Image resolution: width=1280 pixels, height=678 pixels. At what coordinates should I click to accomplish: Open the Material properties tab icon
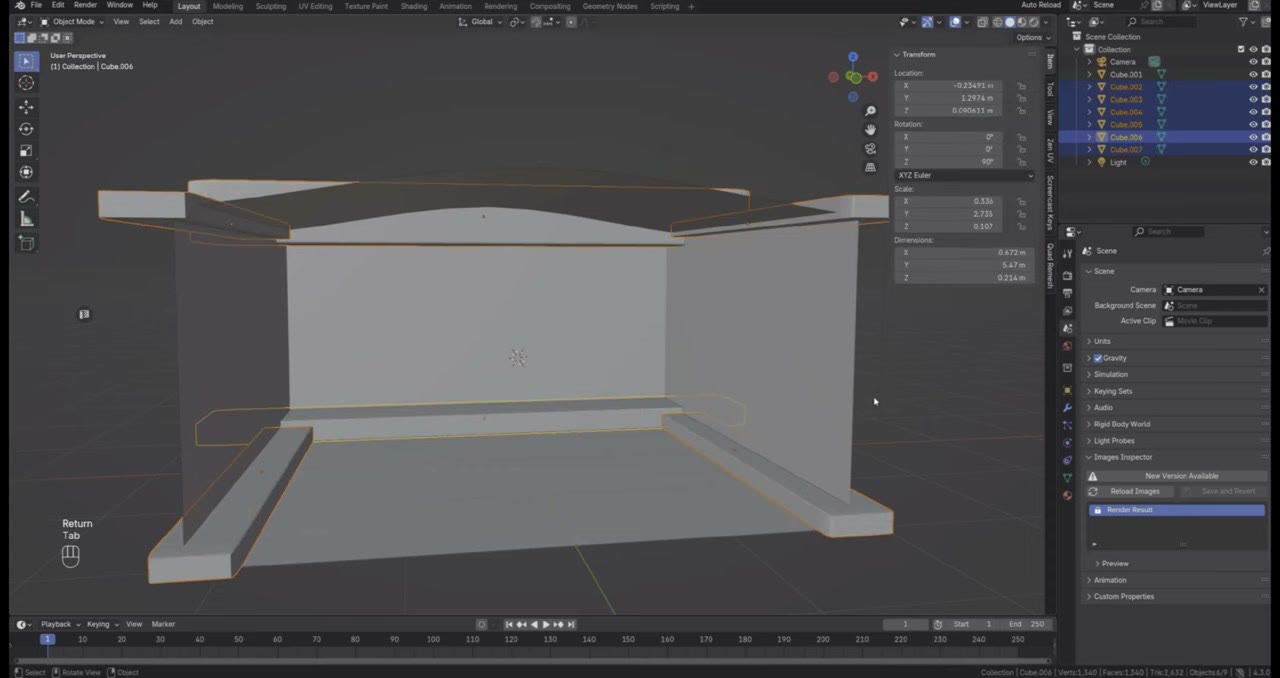click(1067, 495)
